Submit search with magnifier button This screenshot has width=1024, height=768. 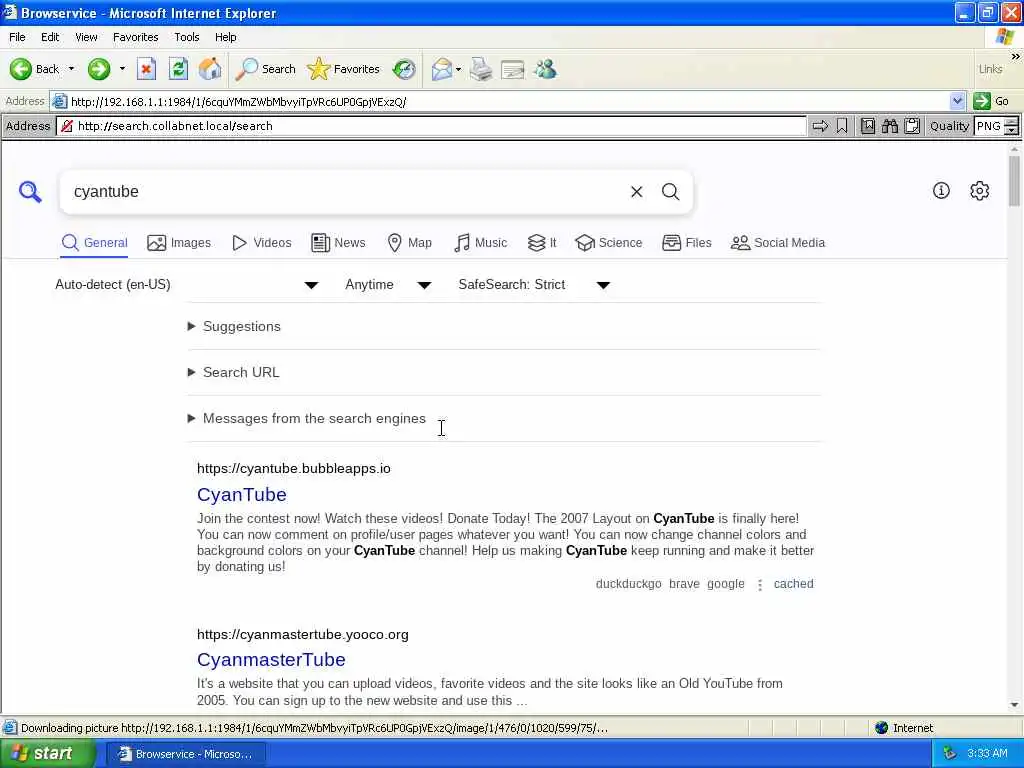point(671,191)
